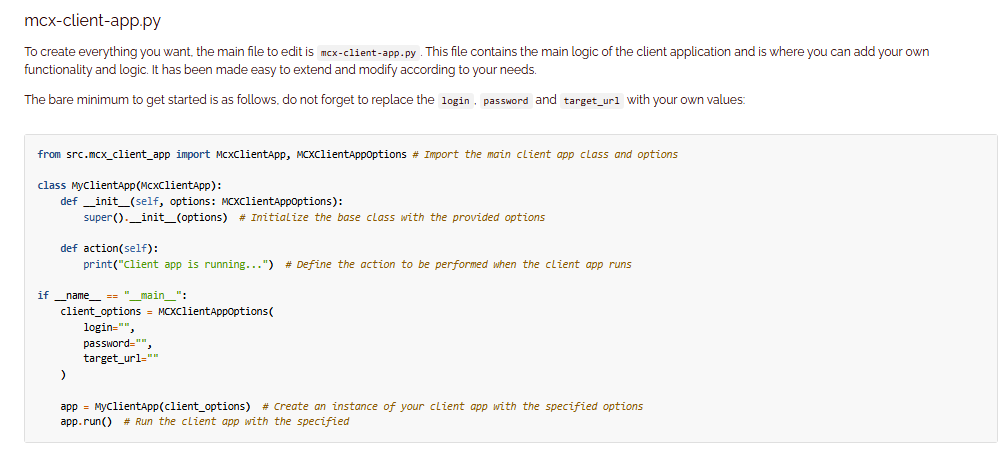Image resolution: width=1003 pixels, height=459 pixels.
Task: Click the class MyClientApp definition line
Action: 129,185
